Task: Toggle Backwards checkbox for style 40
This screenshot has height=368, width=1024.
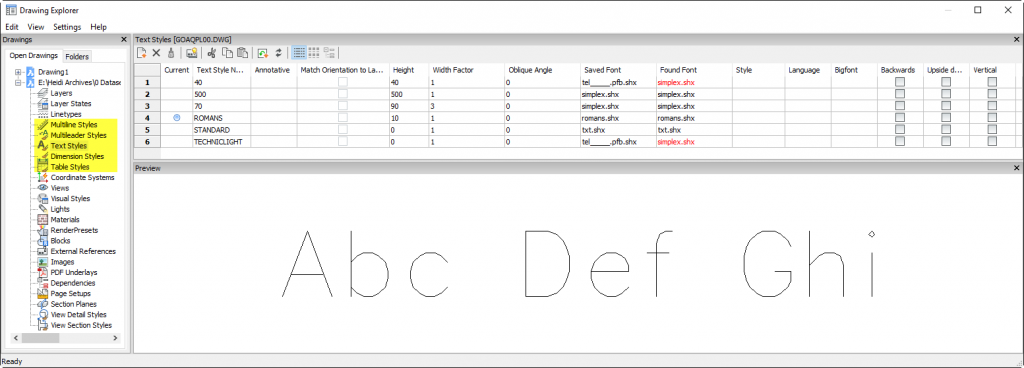Action: [x=899, y=82]
